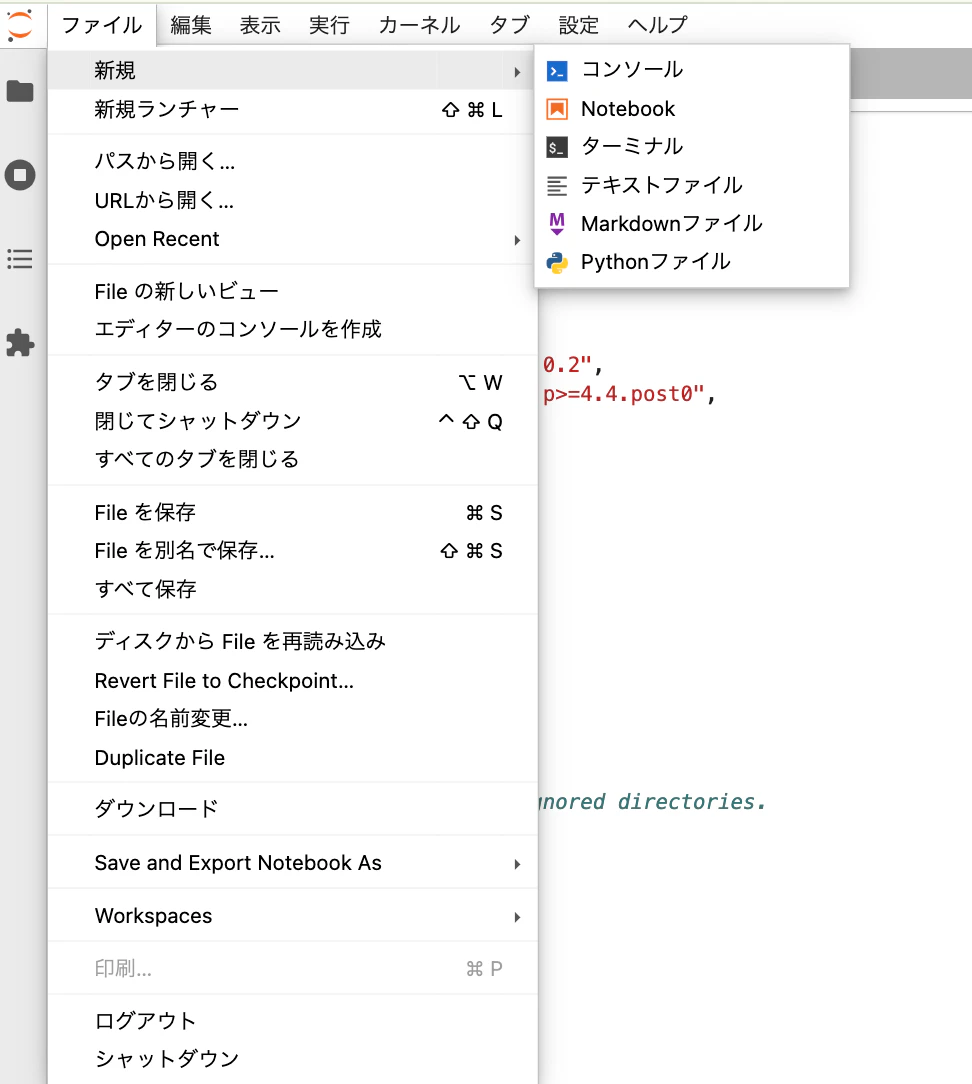Image resolution: width=972 pixels, height=1084 pixels.
Task: Choose すべてのタブを閉じる
Action: pyautogui.click(x=292, y=459)
